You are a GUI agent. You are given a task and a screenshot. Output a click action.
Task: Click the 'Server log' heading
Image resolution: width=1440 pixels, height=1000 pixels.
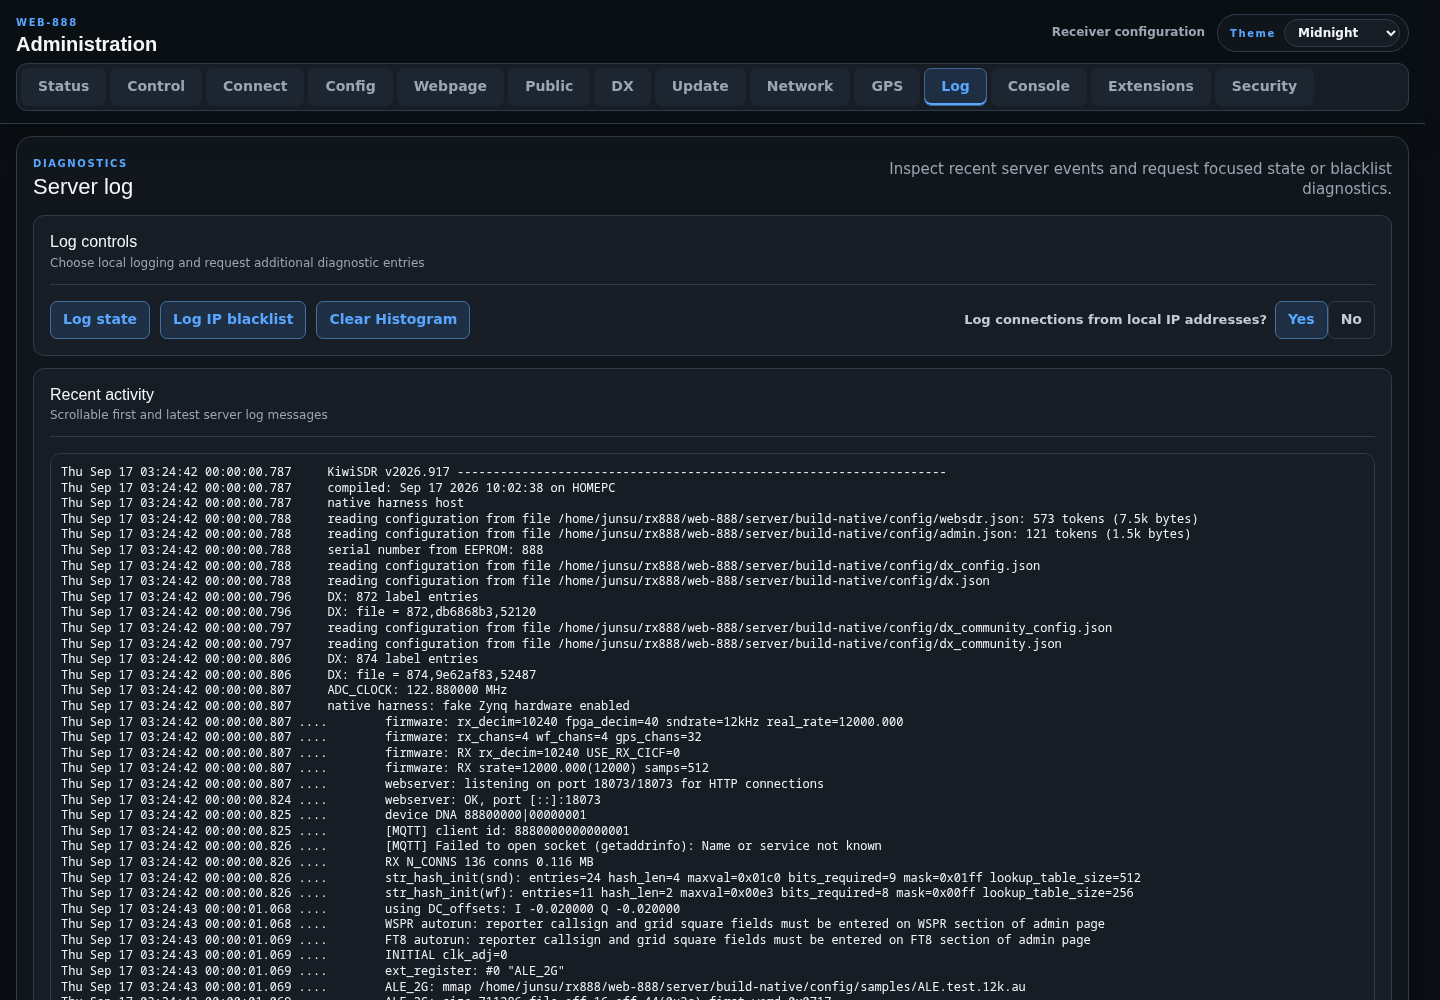(x=83, y=187)
